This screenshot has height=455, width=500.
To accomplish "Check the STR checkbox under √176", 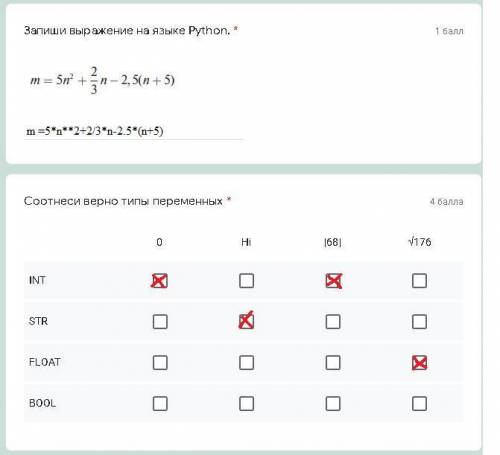I will tap(419, 322).
